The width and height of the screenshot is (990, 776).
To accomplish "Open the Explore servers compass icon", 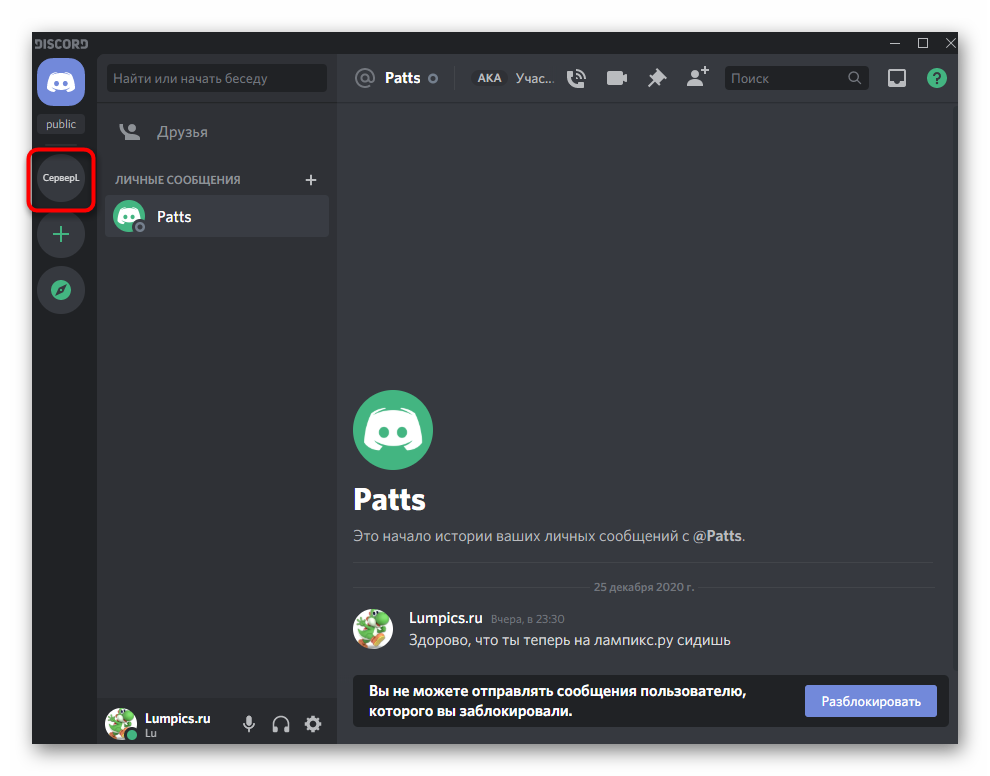I will click(61, 290).
